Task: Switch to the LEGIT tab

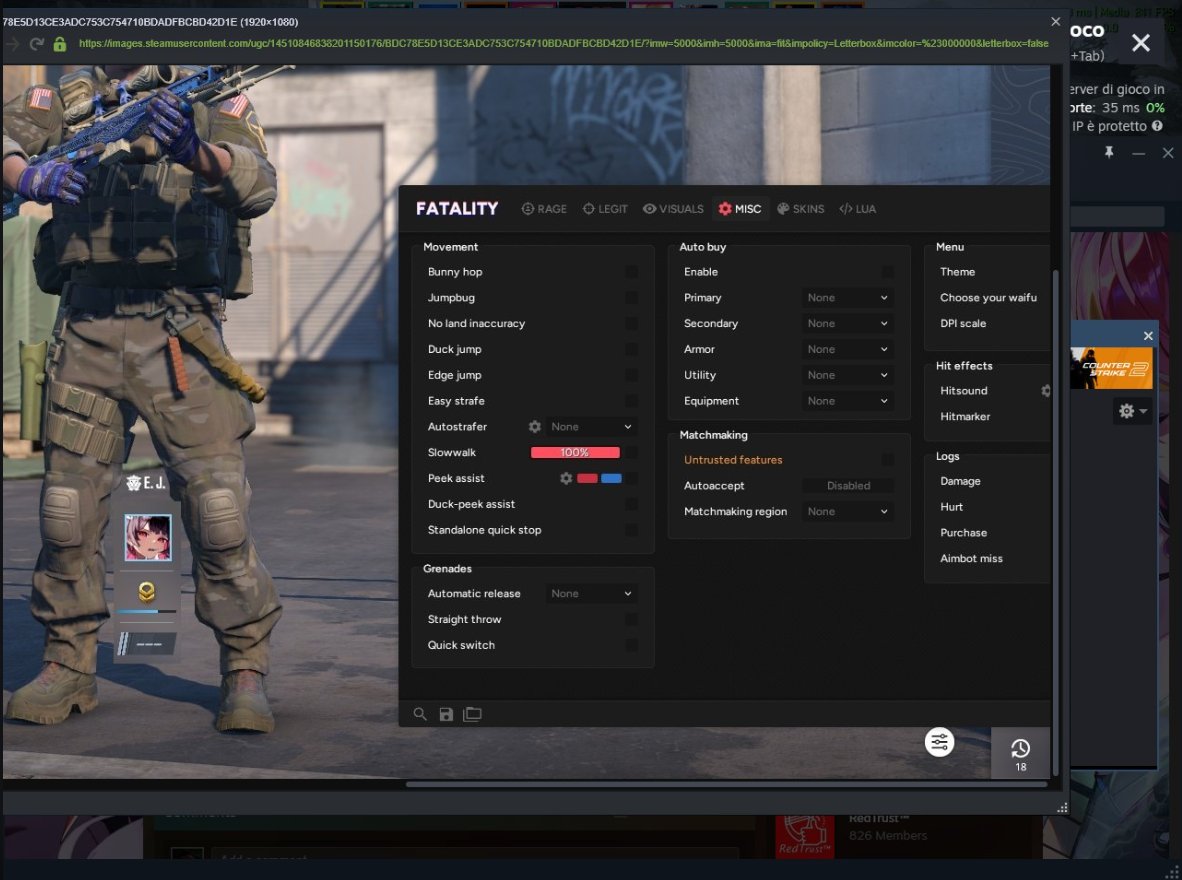Action: [x=605, y=209]
